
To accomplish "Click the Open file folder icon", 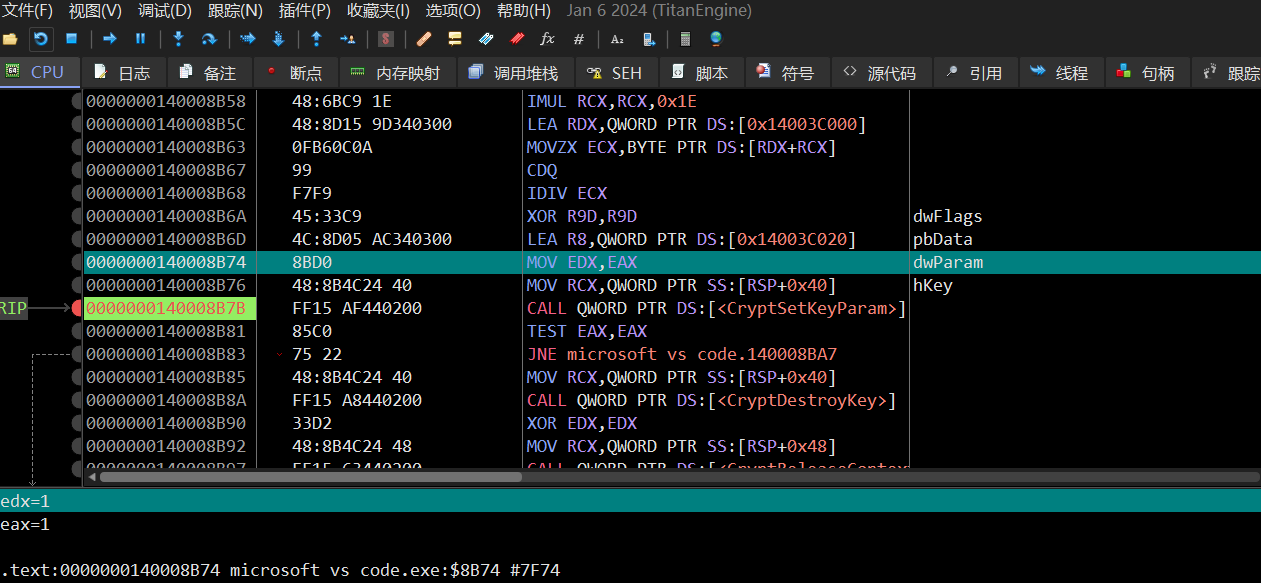I will [11, 39].
